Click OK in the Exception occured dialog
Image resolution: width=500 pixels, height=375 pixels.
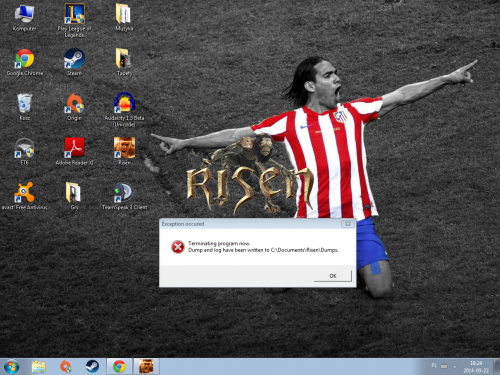click(333, 276)
